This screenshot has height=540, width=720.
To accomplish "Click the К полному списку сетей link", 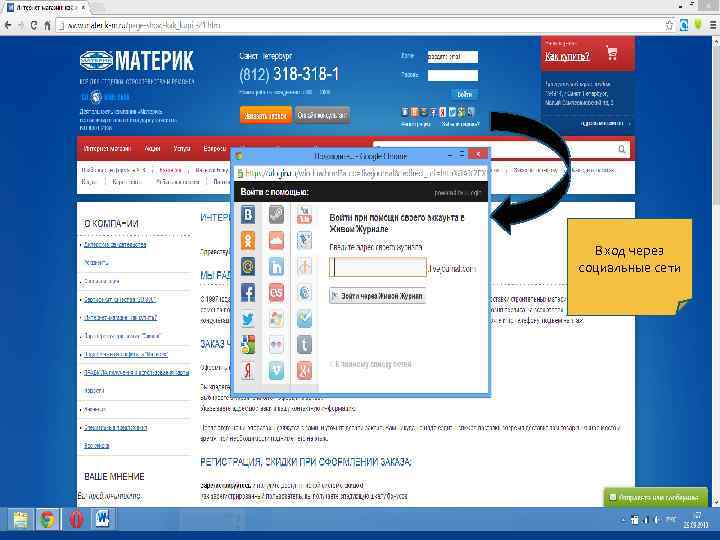I will pyautogui.click(x=371, y=364).
